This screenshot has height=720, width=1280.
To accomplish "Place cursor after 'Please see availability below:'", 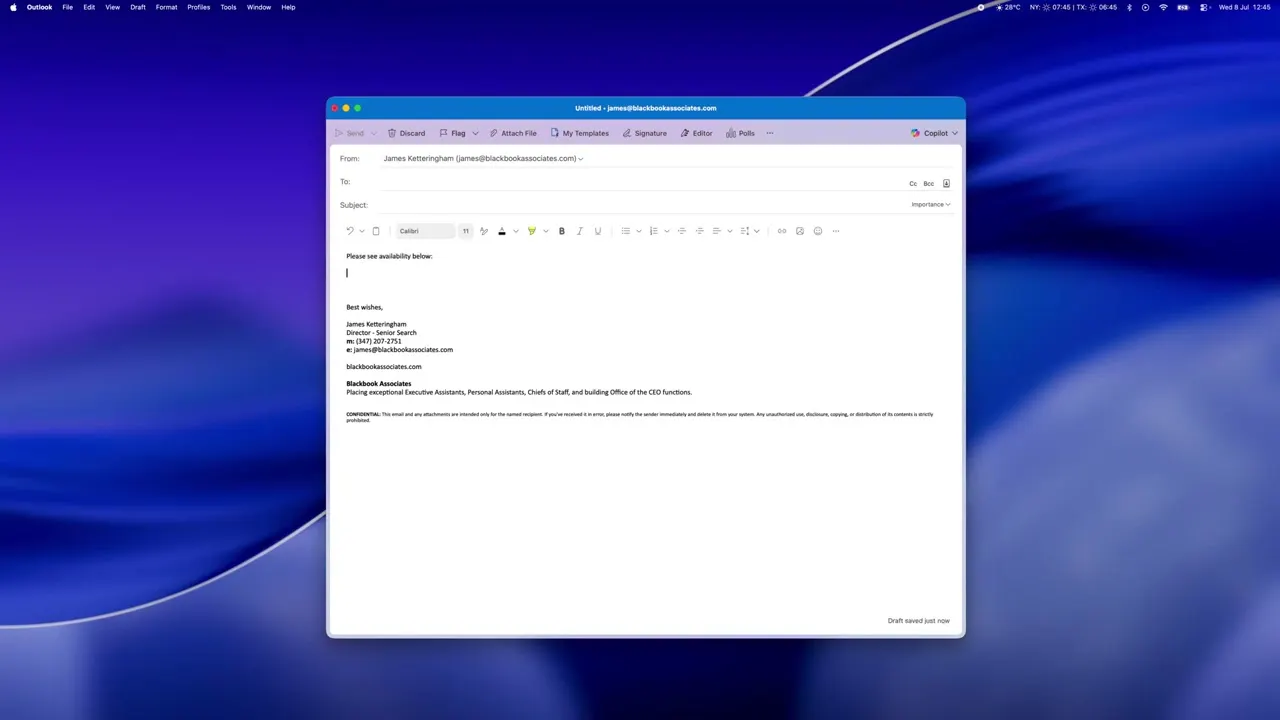I will pyautogui.click(x=434, y=256).
